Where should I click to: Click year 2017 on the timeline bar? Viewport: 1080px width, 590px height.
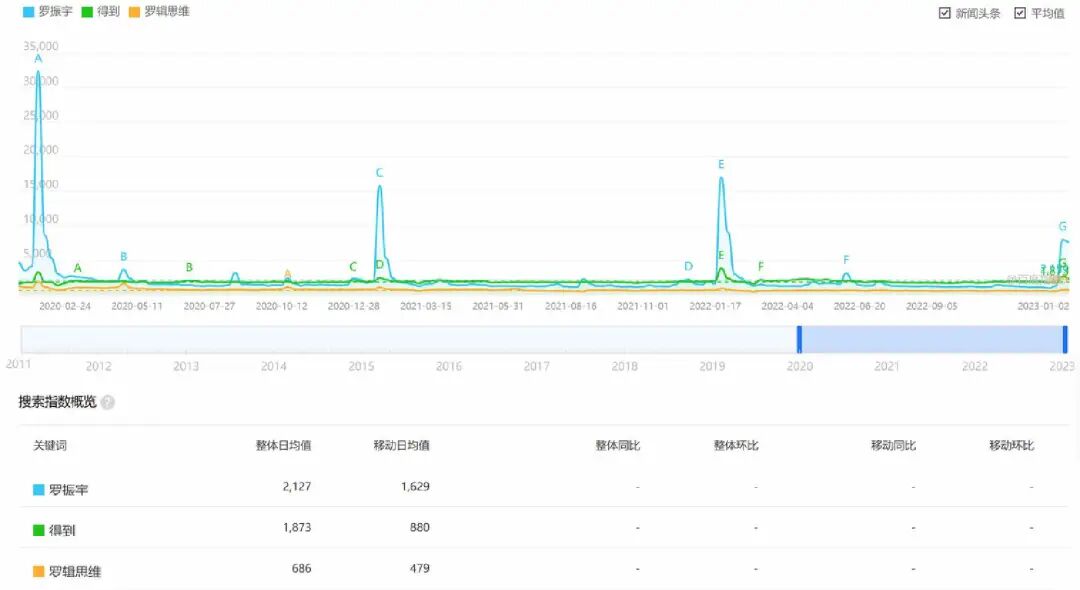(537, 366)
